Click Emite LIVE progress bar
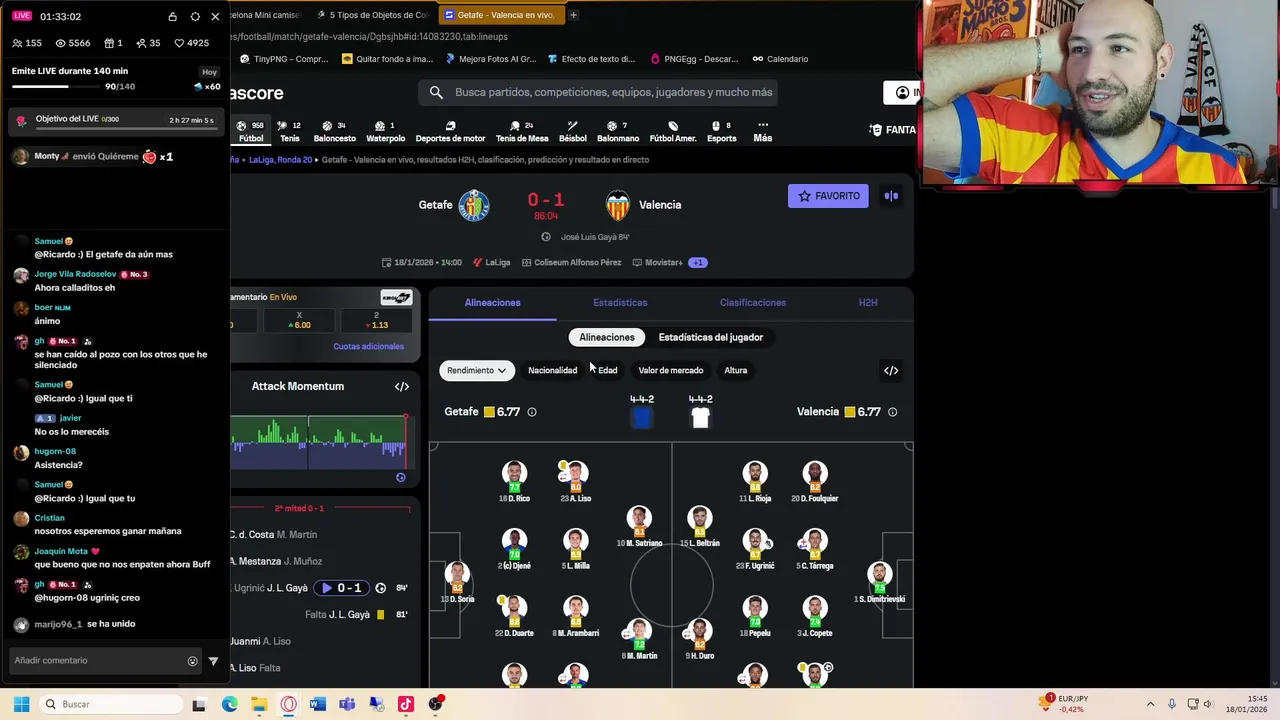The image size is (1280, 720). coord(54,86)
